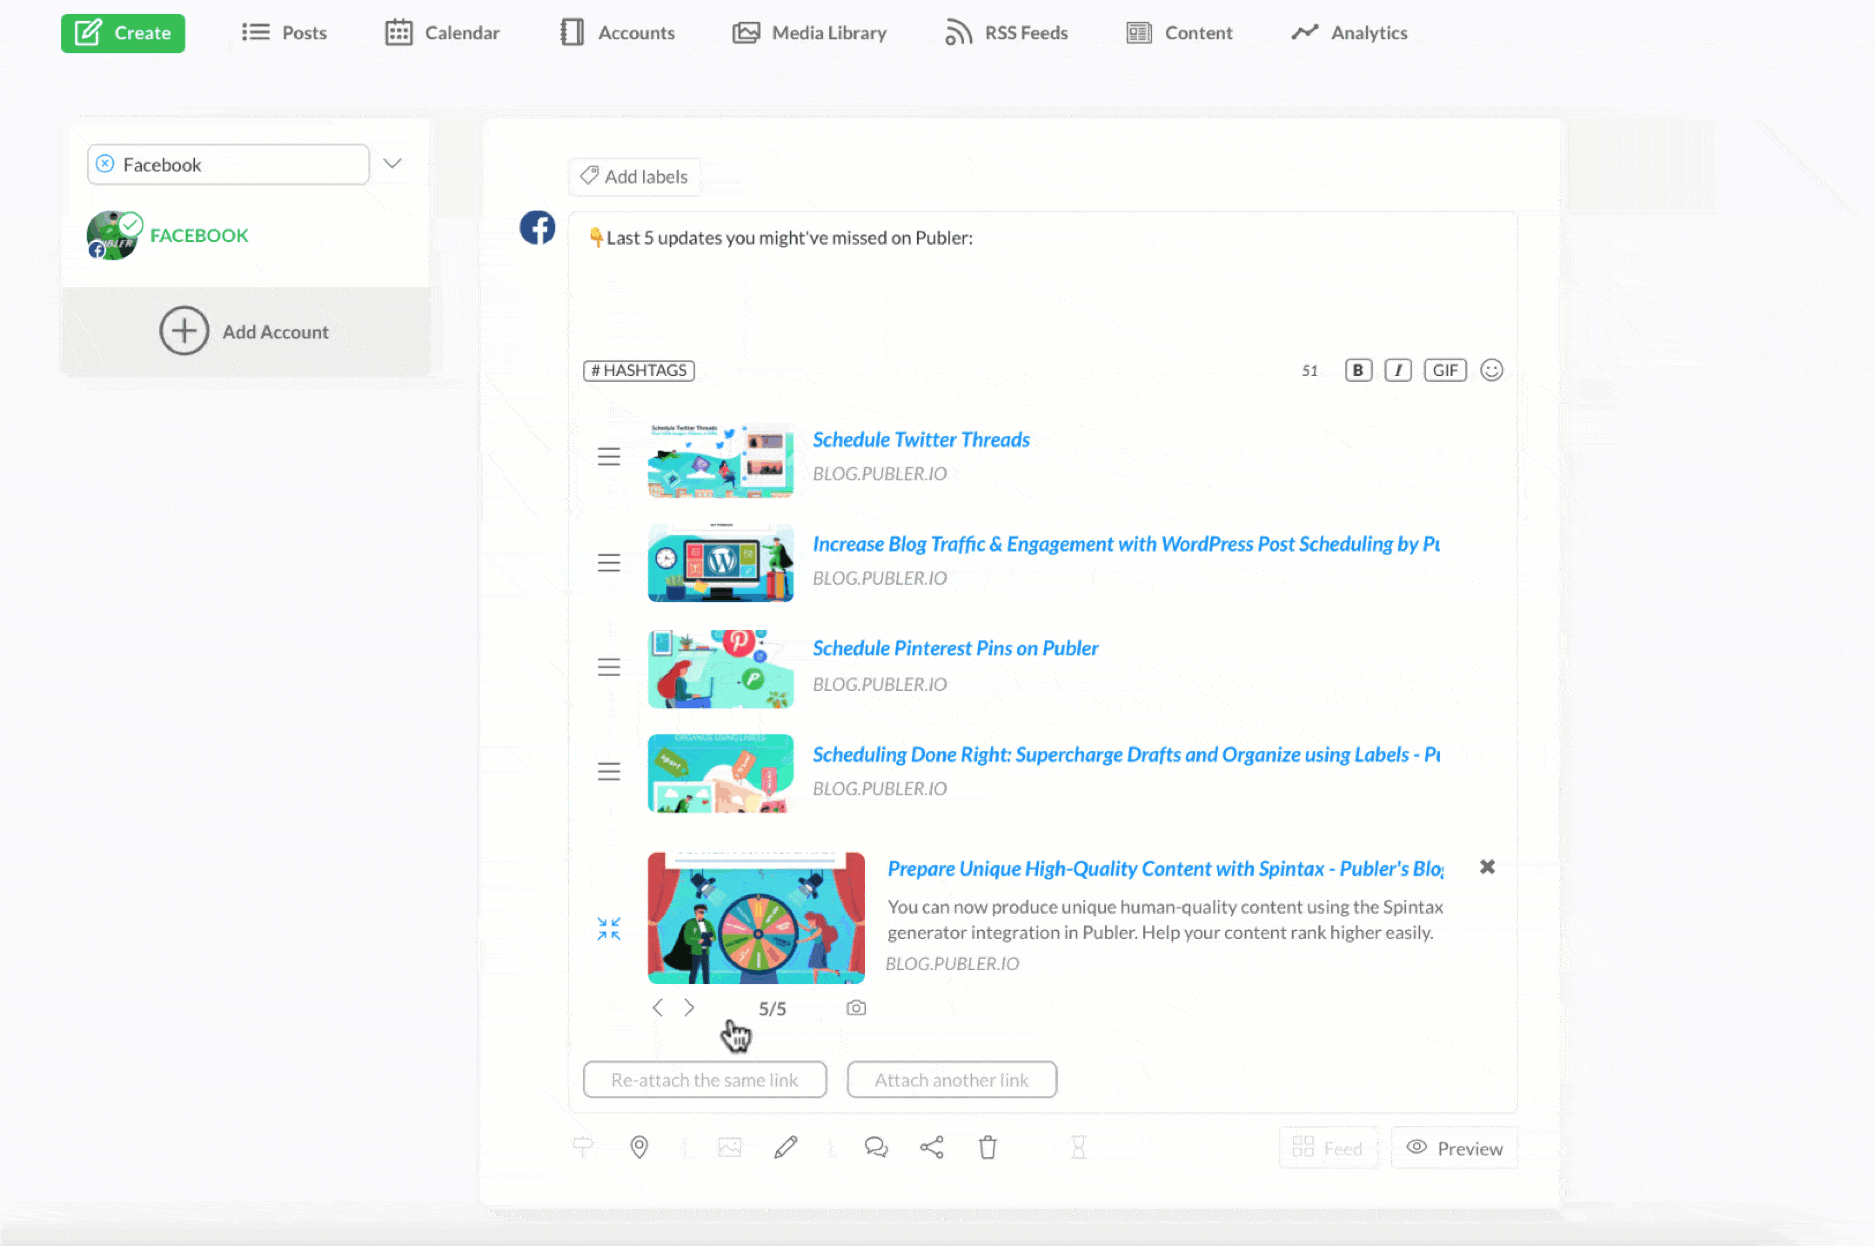Screen dimensions: 1875x1246
Task: Click the Spintax wheel thumbnail
Action: coord(756,918)
